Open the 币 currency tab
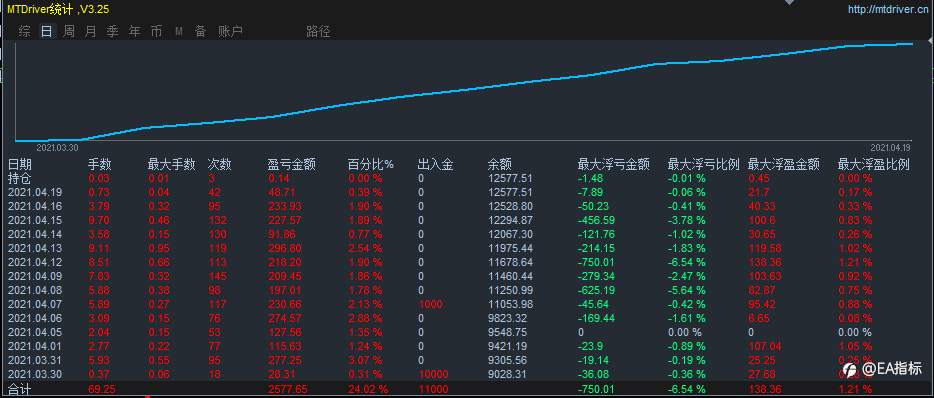934x398 pixels. 156,32
